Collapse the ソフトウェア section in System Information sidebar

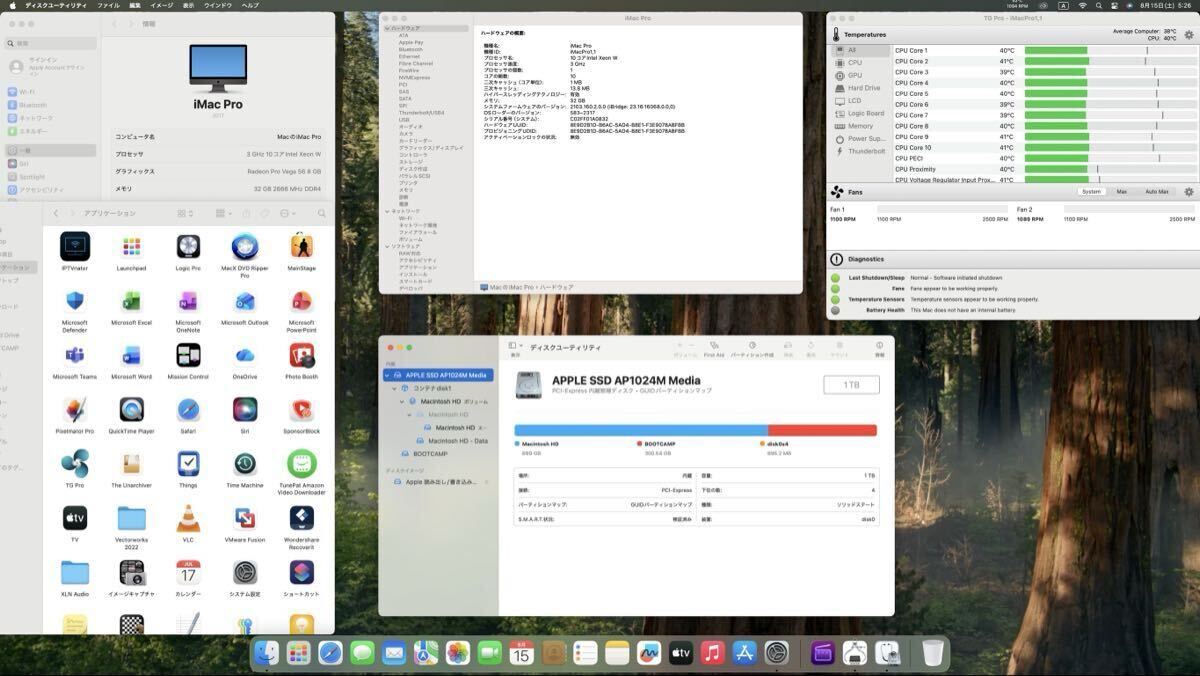387,246
